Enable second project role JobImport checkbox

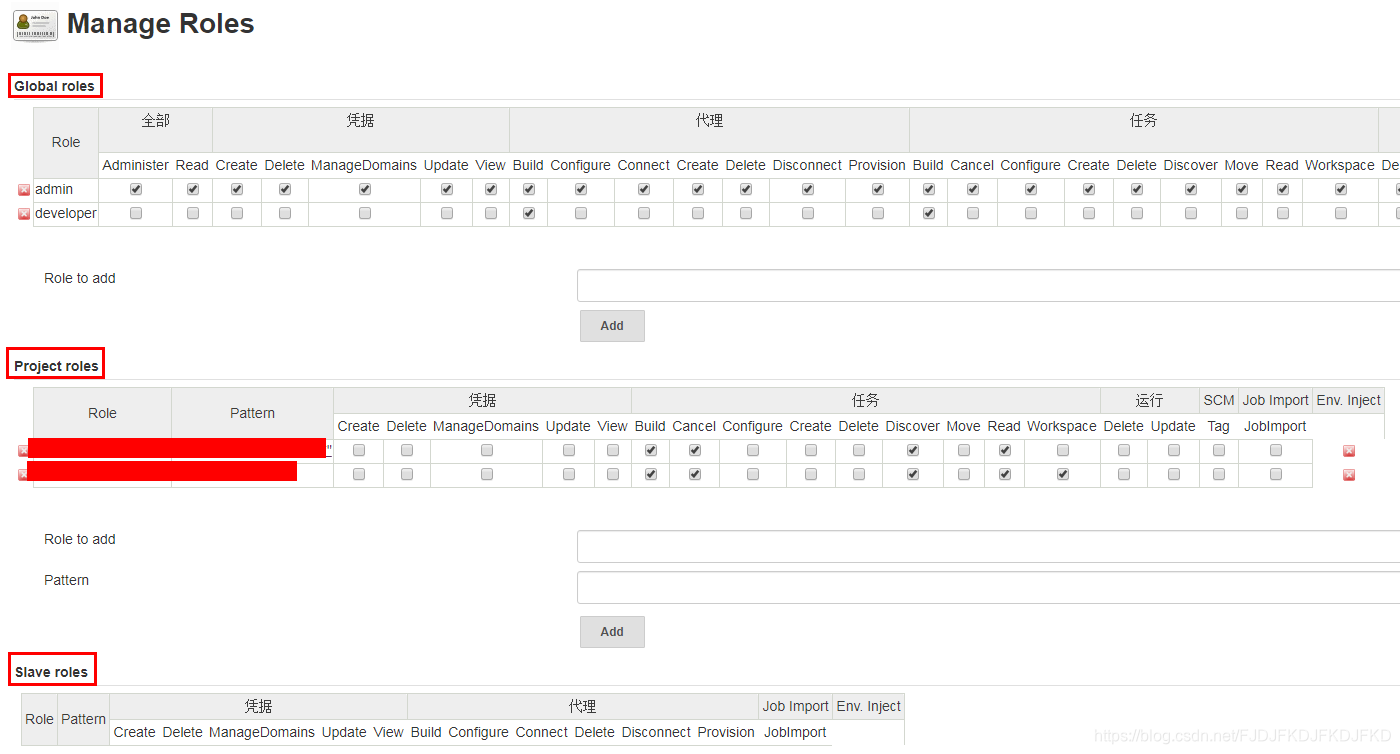pyautogui.click(x=1276, y=474)
